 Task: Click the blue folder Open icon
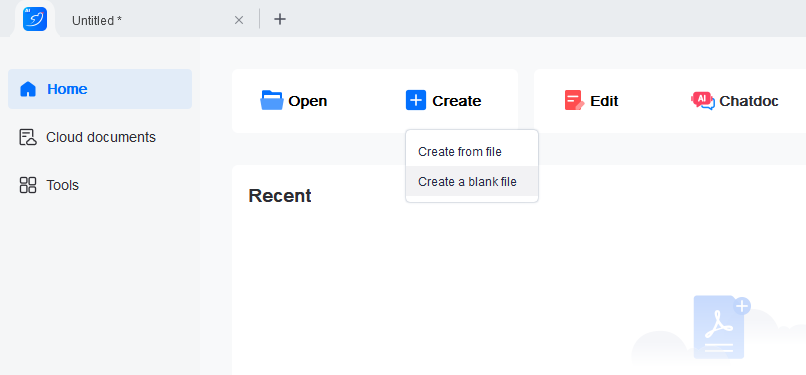271,101
